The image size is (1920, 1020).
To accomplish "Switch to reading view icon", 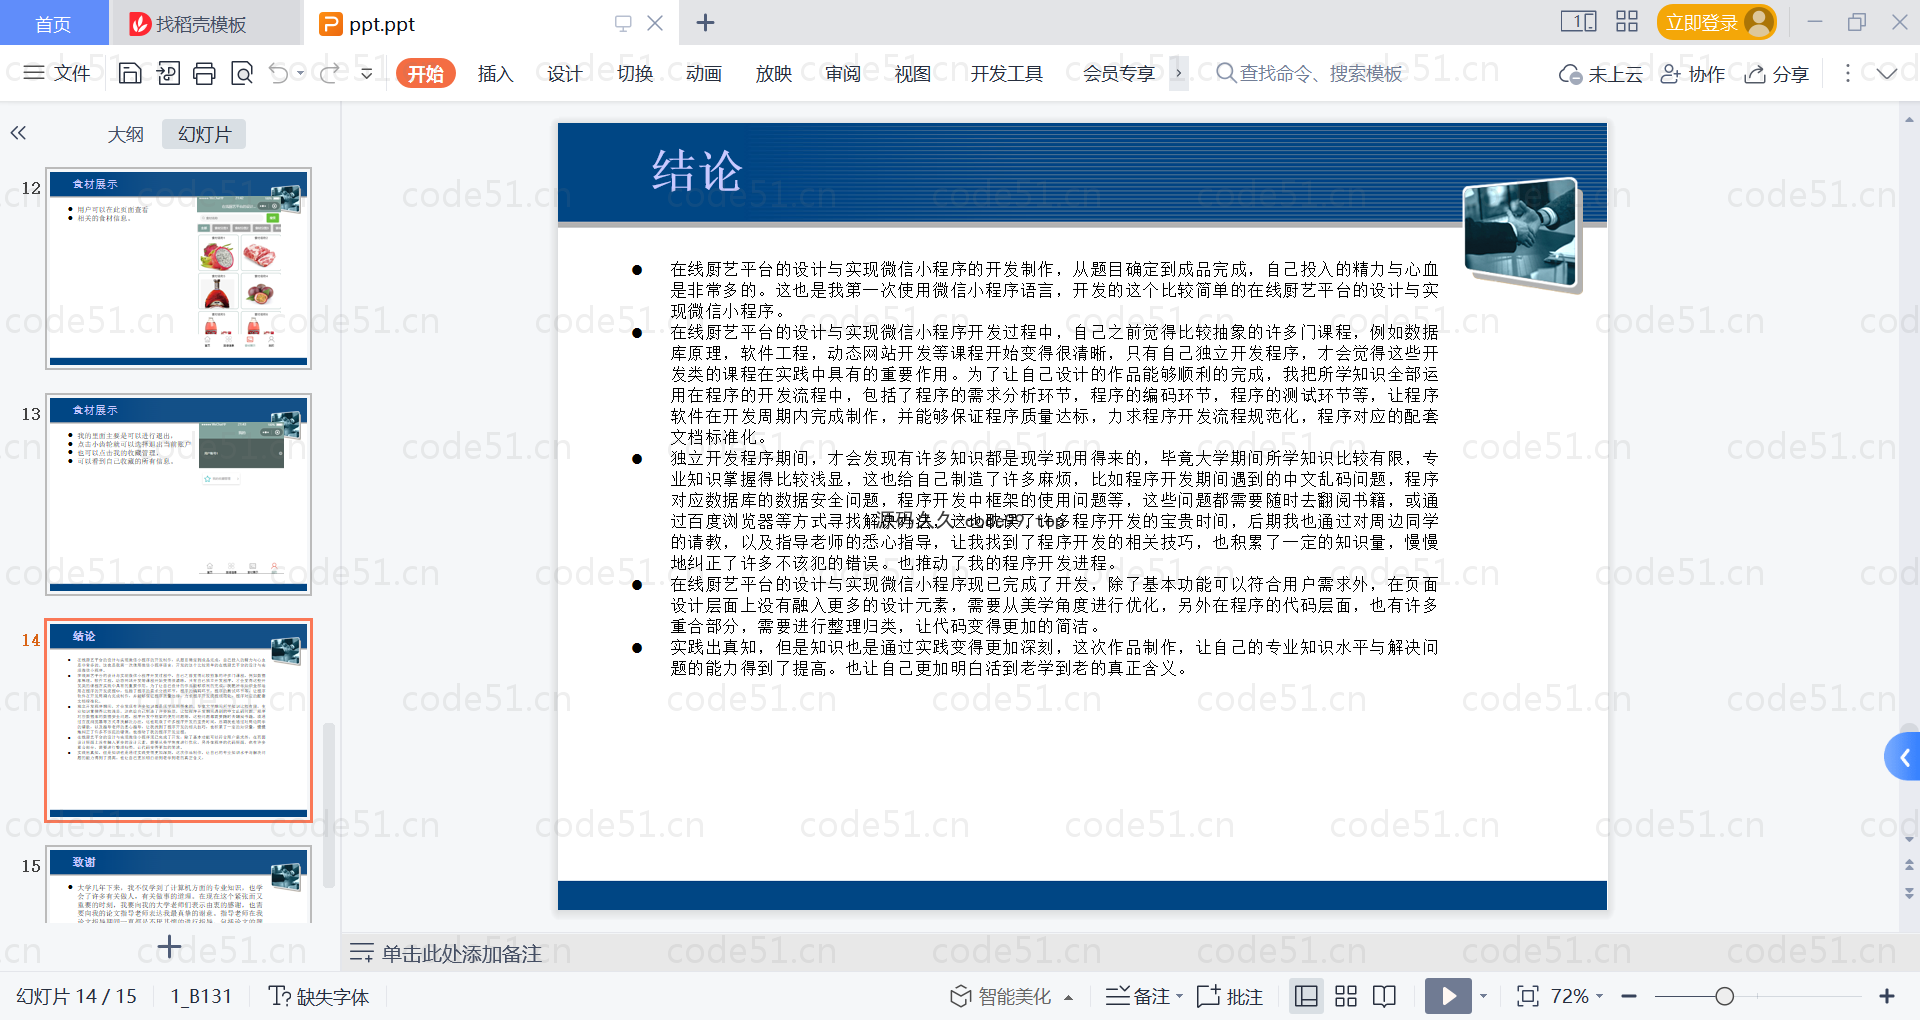I will pos(1385,996).
